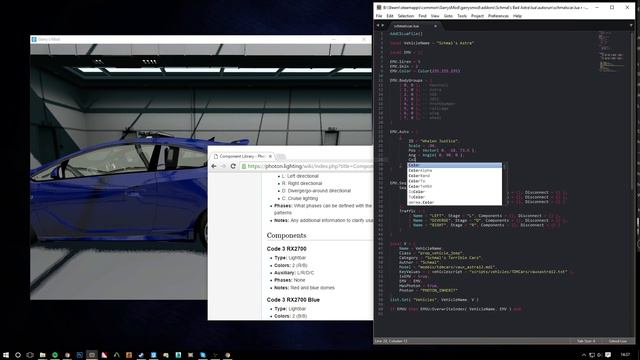Open the Find menu in Sublime Text
640x360 pixels.
[422, 16]
